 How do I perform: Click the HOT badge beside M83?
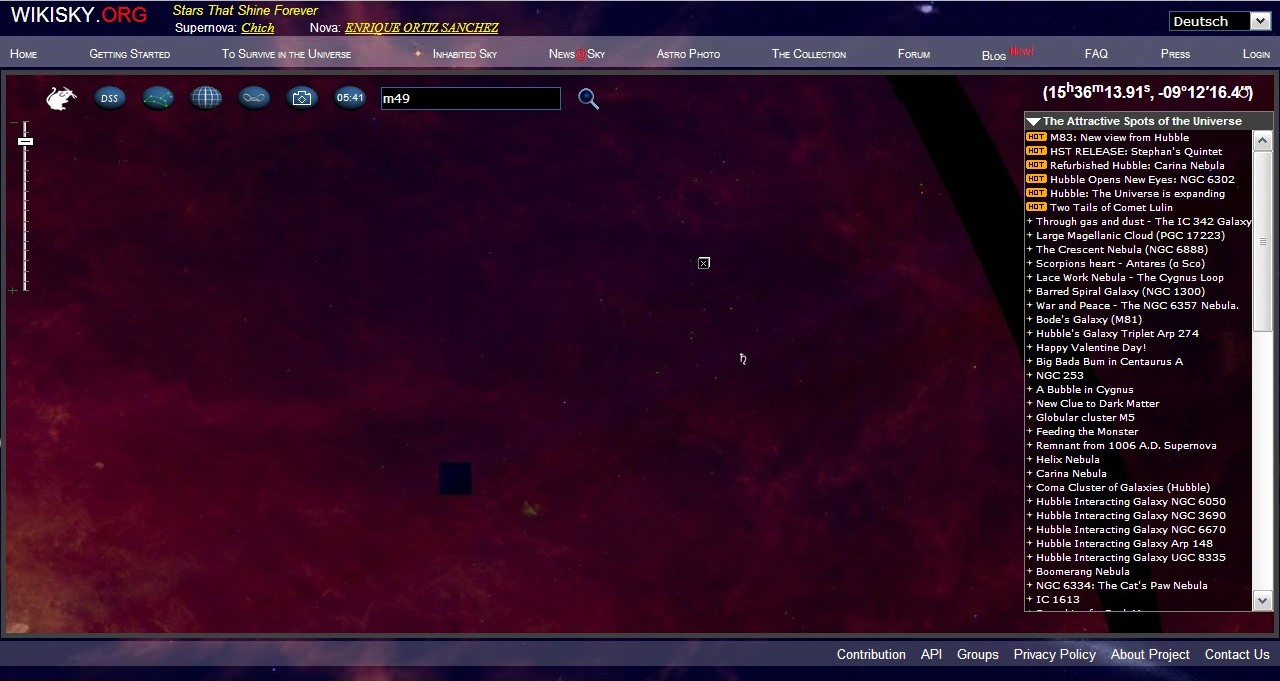1036,137
